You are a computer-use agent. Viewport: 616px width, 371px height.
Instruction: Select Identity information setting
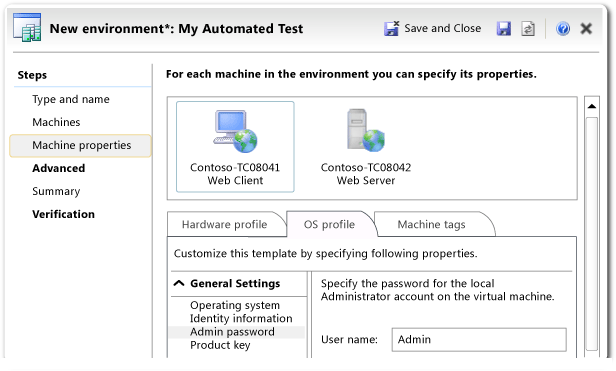pos(241,318)
